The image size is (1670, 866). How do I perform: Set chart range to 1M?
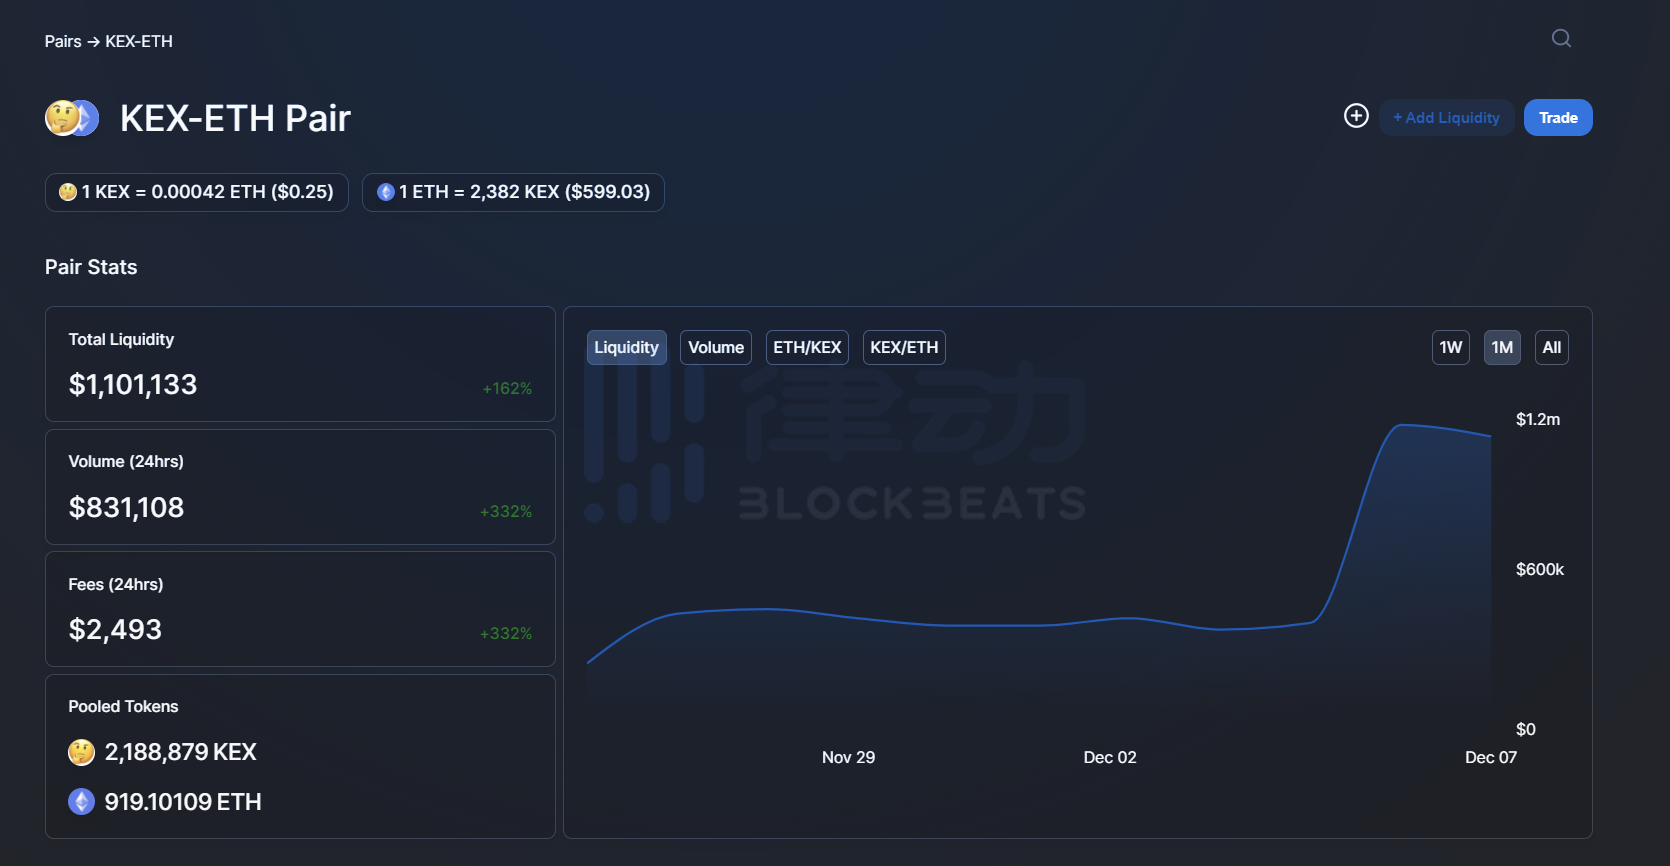1502,348
